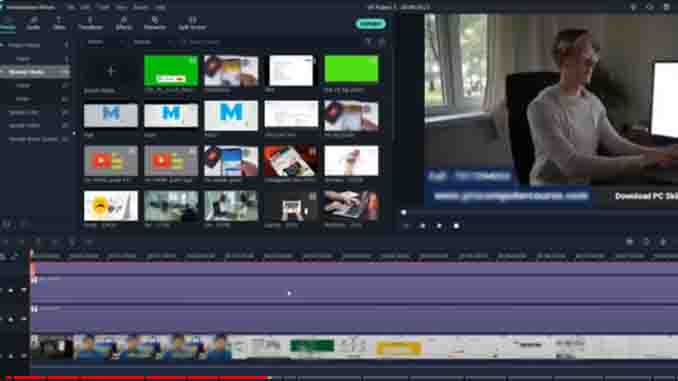Viewport: 678px width, 381px height.
Task: Select the green screen subscribe-button thumbnail
Action: point(171,71)
